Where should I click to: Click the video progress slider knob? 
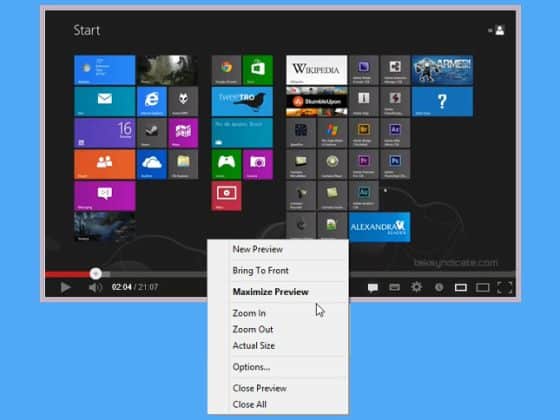[95, 274]
